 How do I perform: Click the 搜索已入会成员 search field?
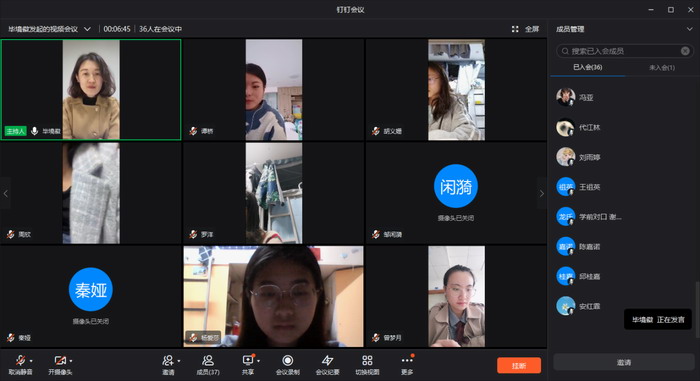pos(625,51)
